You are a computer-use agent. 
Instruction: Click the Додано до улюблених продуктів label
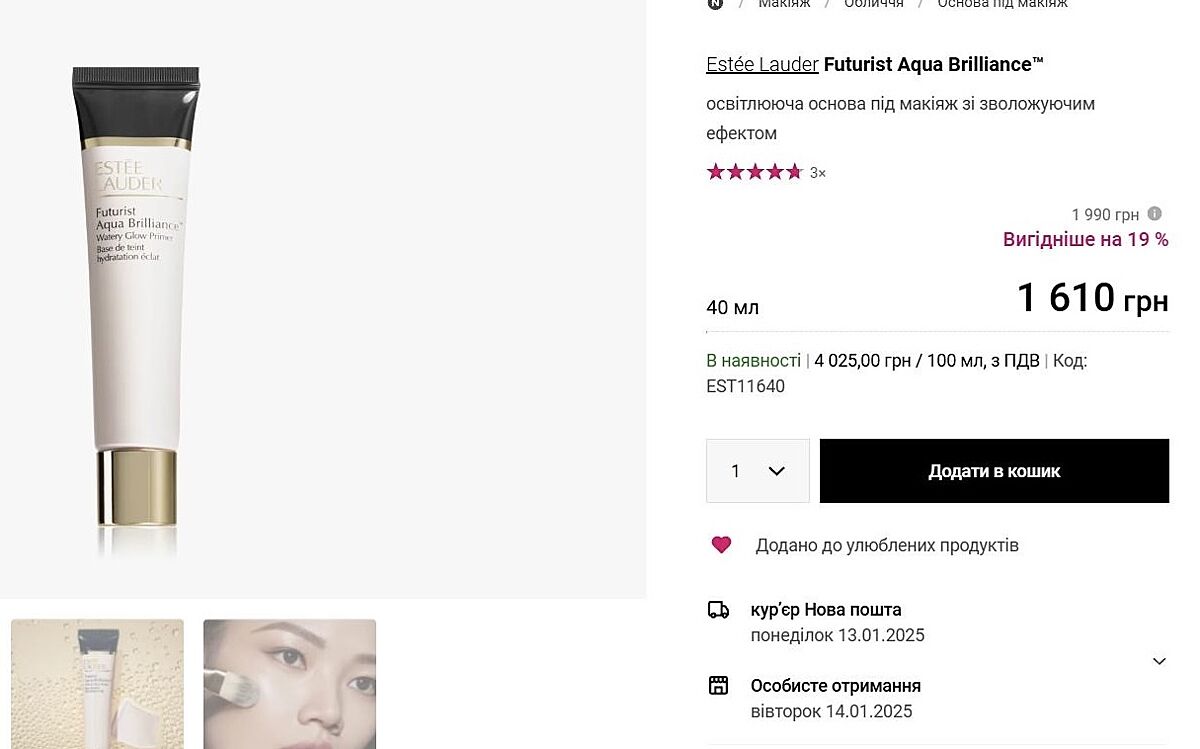887,545
